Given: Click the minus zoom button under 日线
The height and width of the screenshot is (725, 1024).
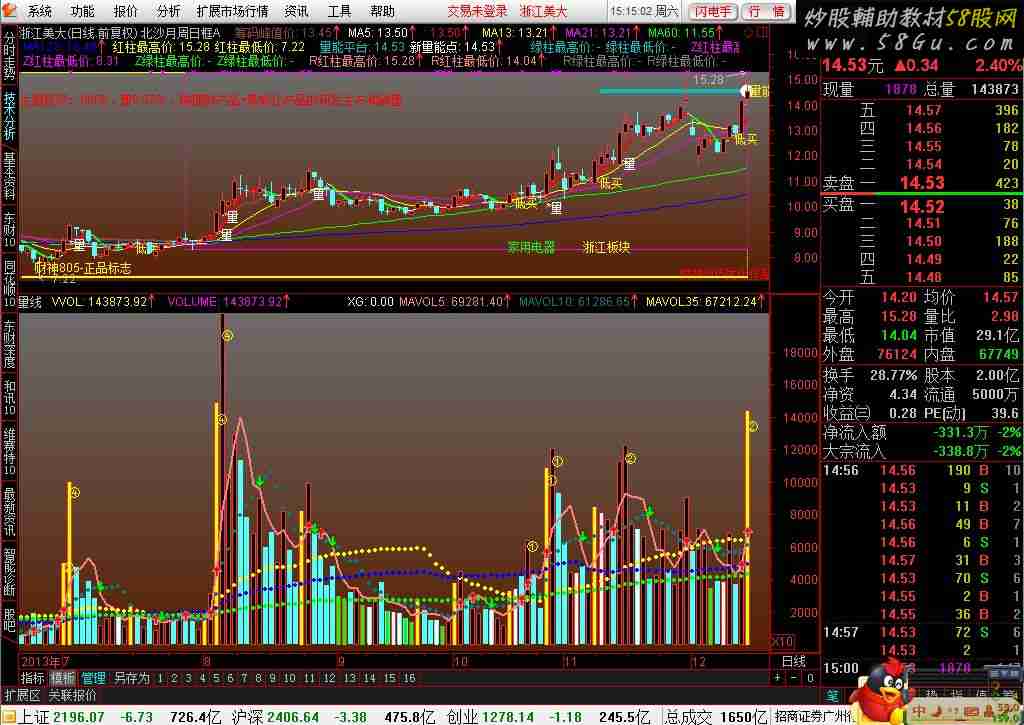Looking at the screenshot, I should [x=793, y=678].
